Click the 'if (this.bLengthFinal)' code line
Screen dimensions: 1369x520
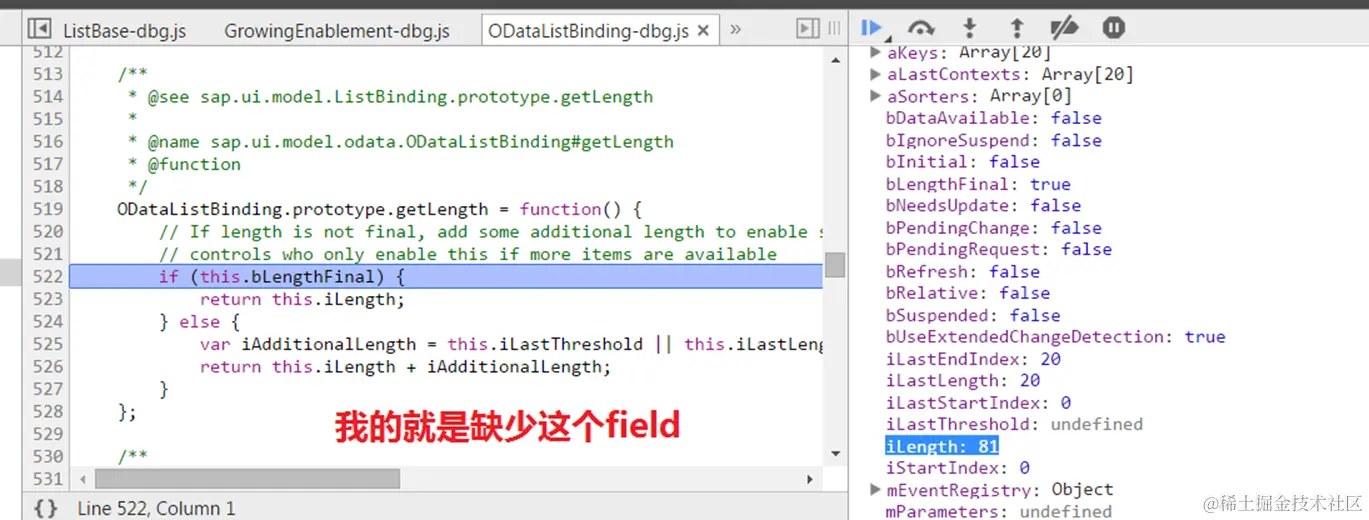(282, 276)
